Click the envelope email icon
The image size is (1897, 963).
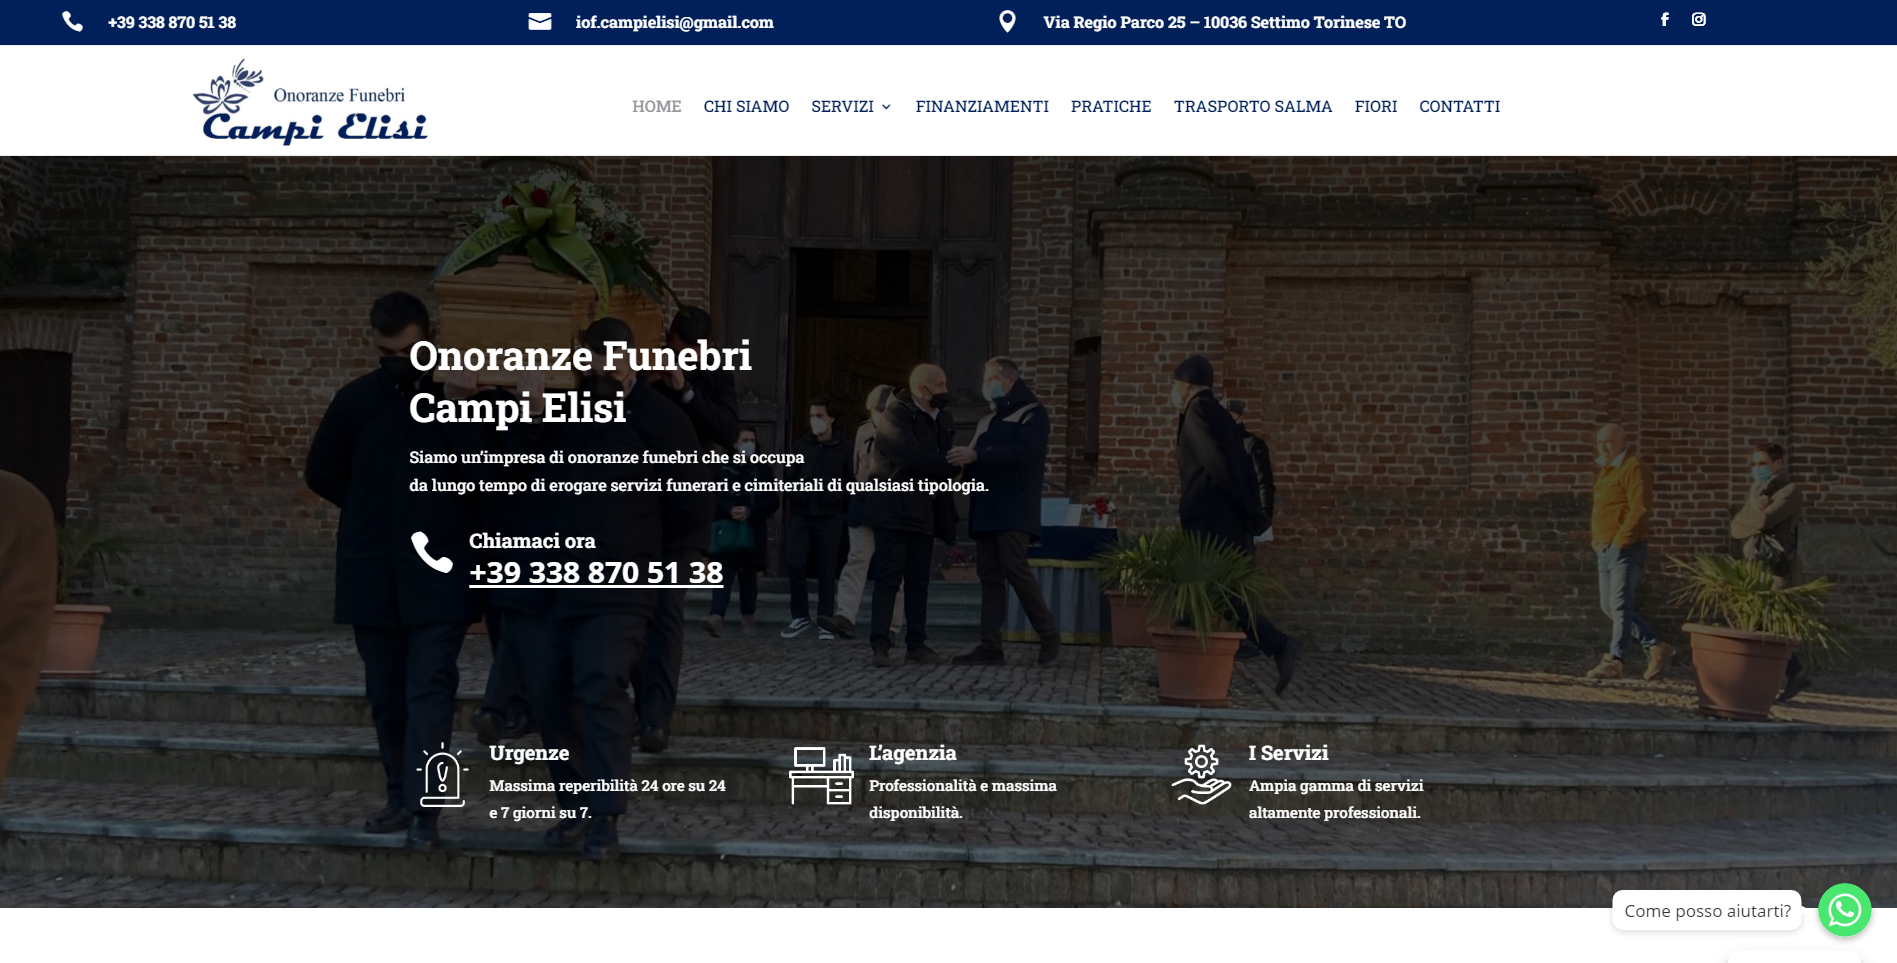[x=540, y=22]
